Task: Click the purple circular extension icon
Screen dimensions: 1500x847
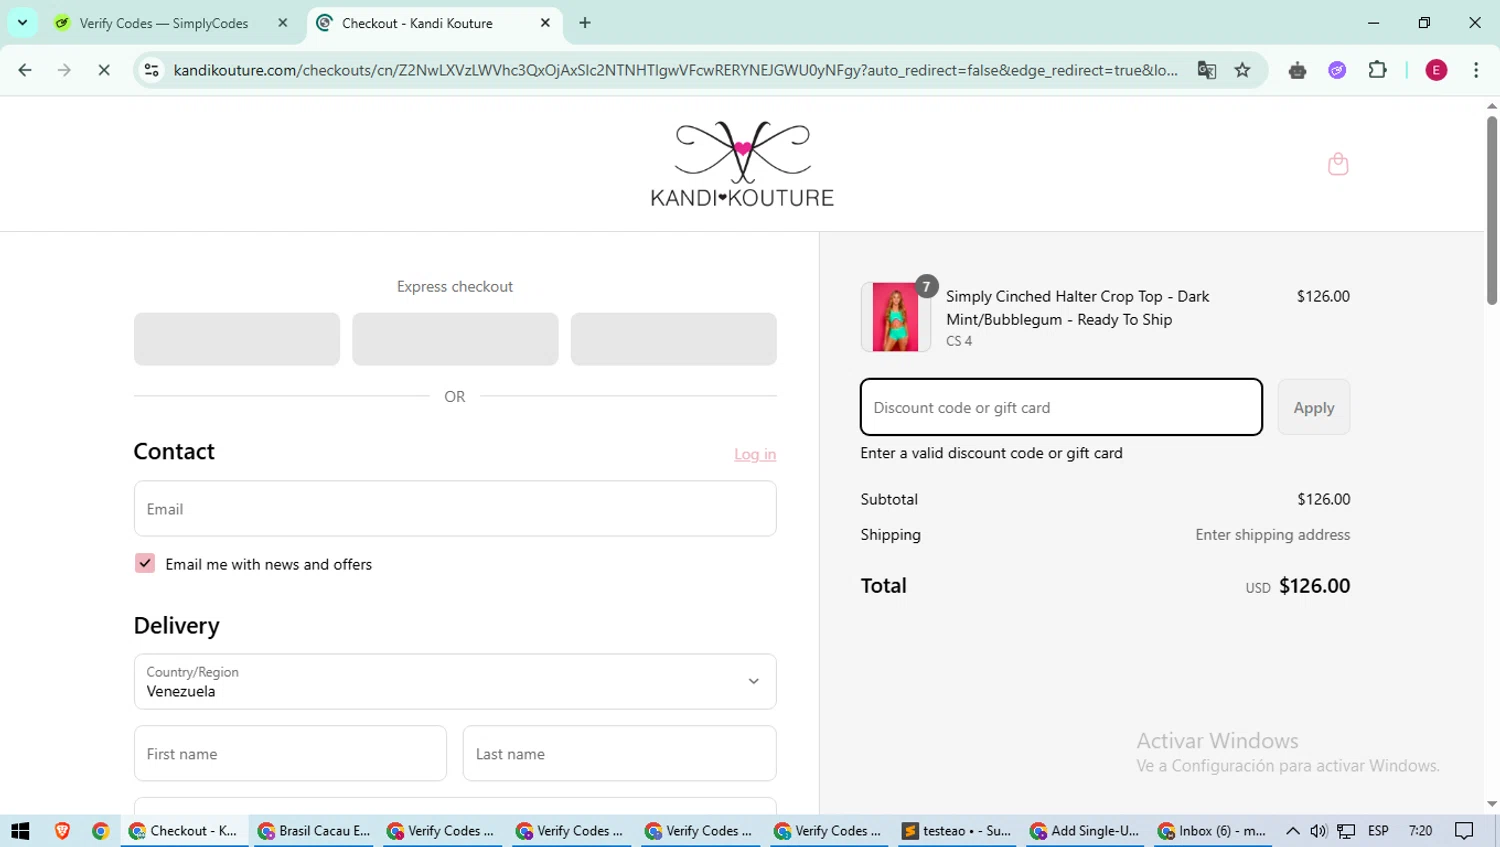Action: (1337, 70)
